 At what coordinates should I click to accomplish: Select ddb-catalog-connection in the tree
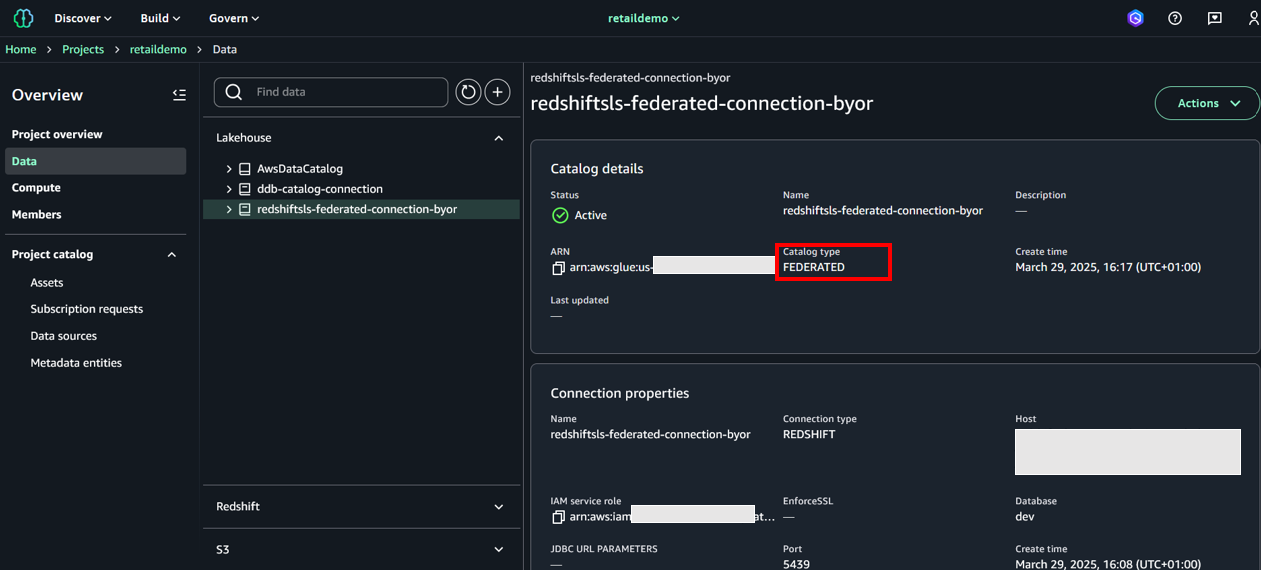click(x=320, y=189)
